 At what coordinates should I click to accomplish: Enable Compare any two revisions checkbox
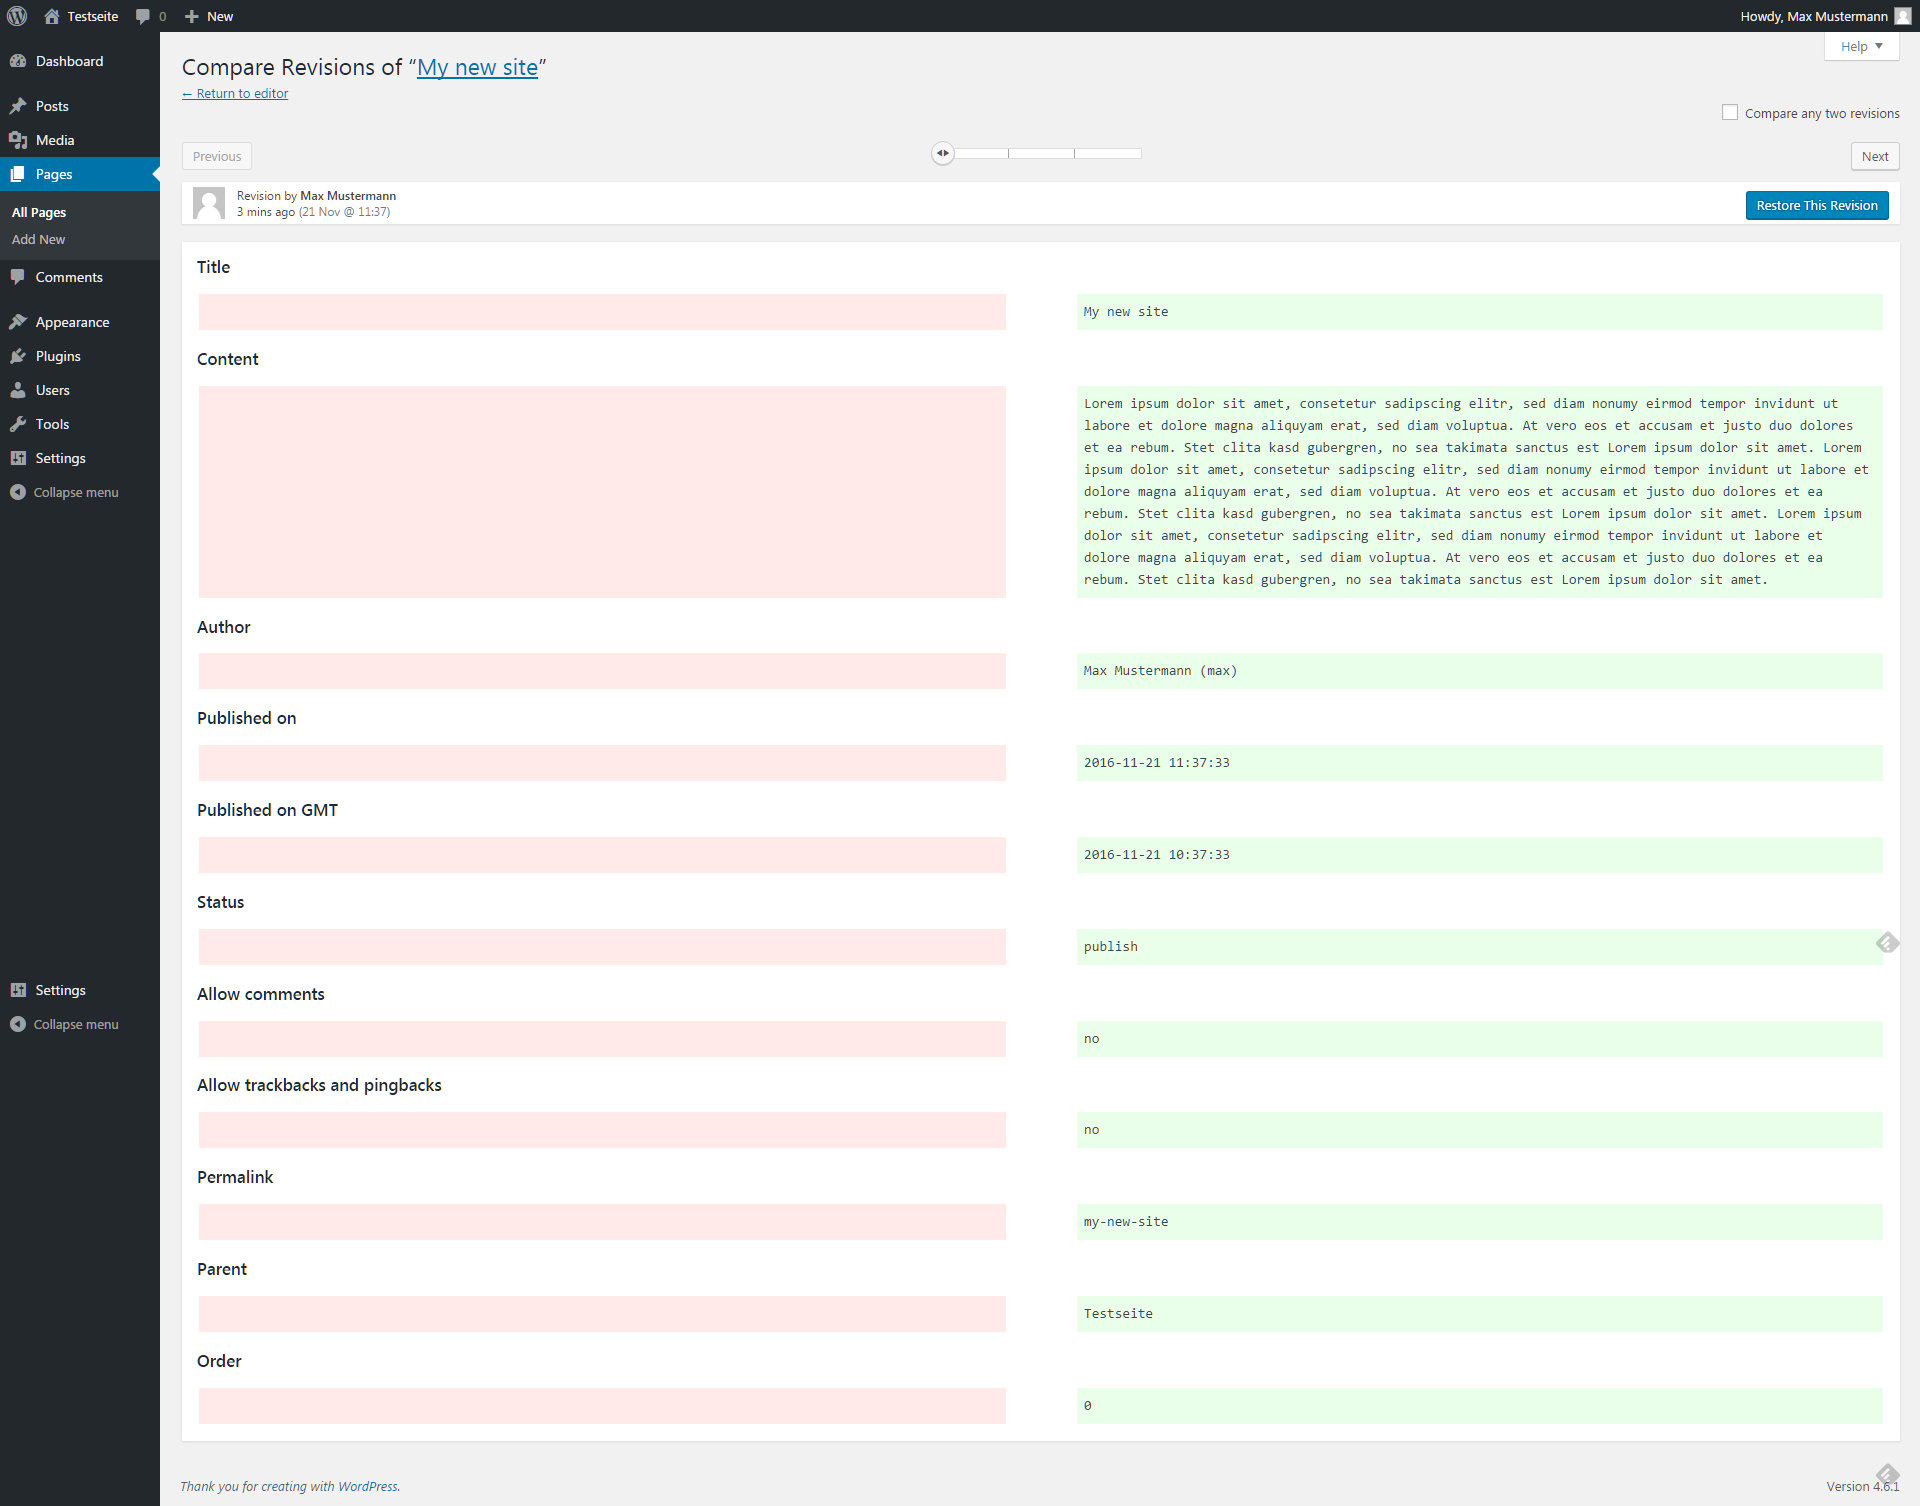(1730, 113)
